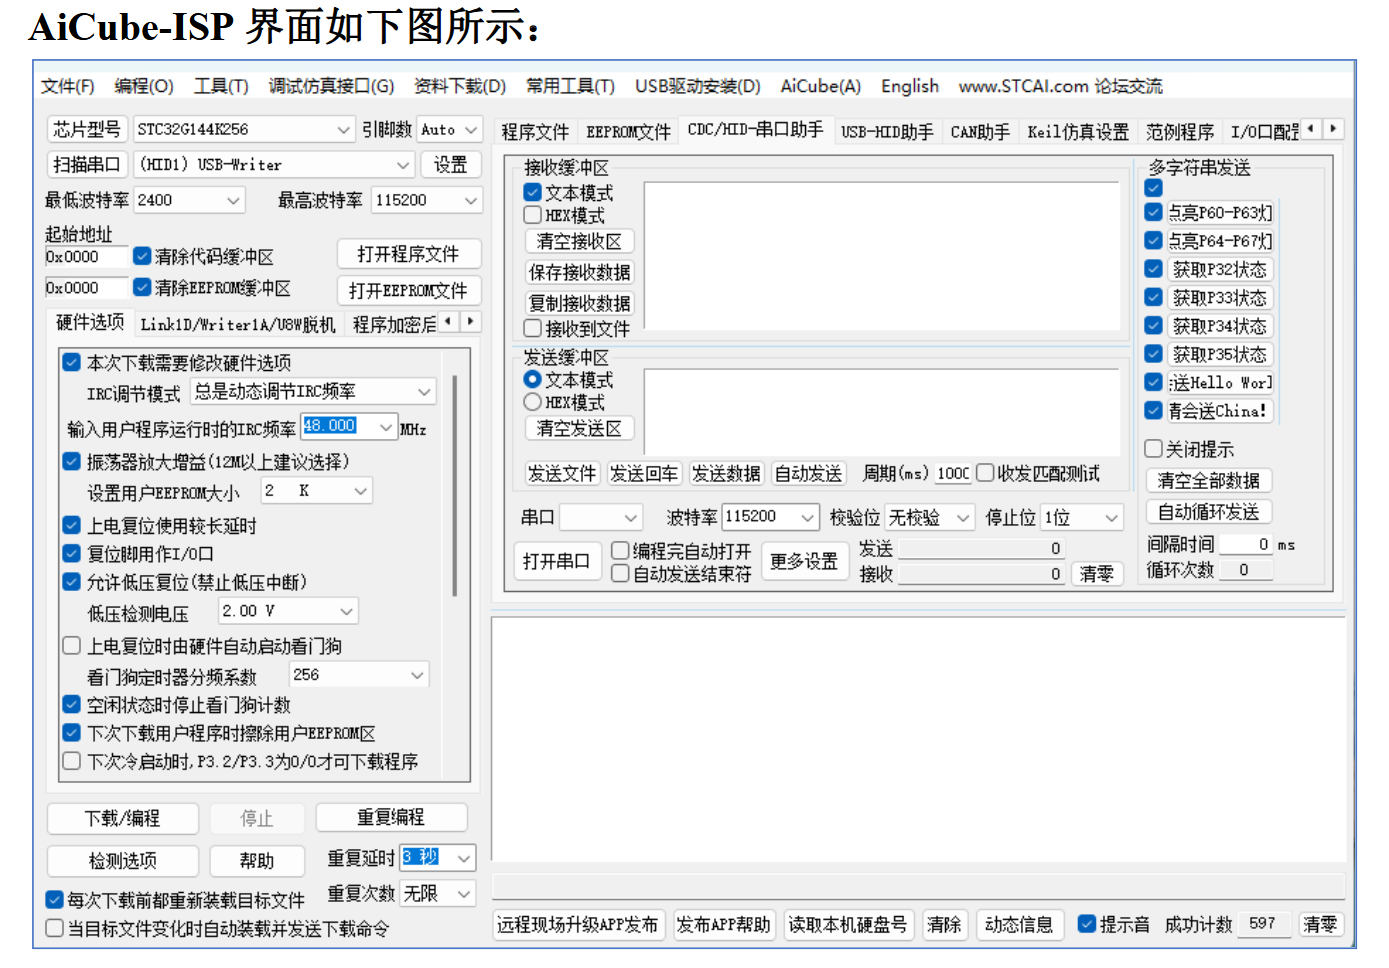Screen dimensions: 1389x968
Task: Enable 上电复位时由硬件自动启动看门狗
Action: (71, 646)
